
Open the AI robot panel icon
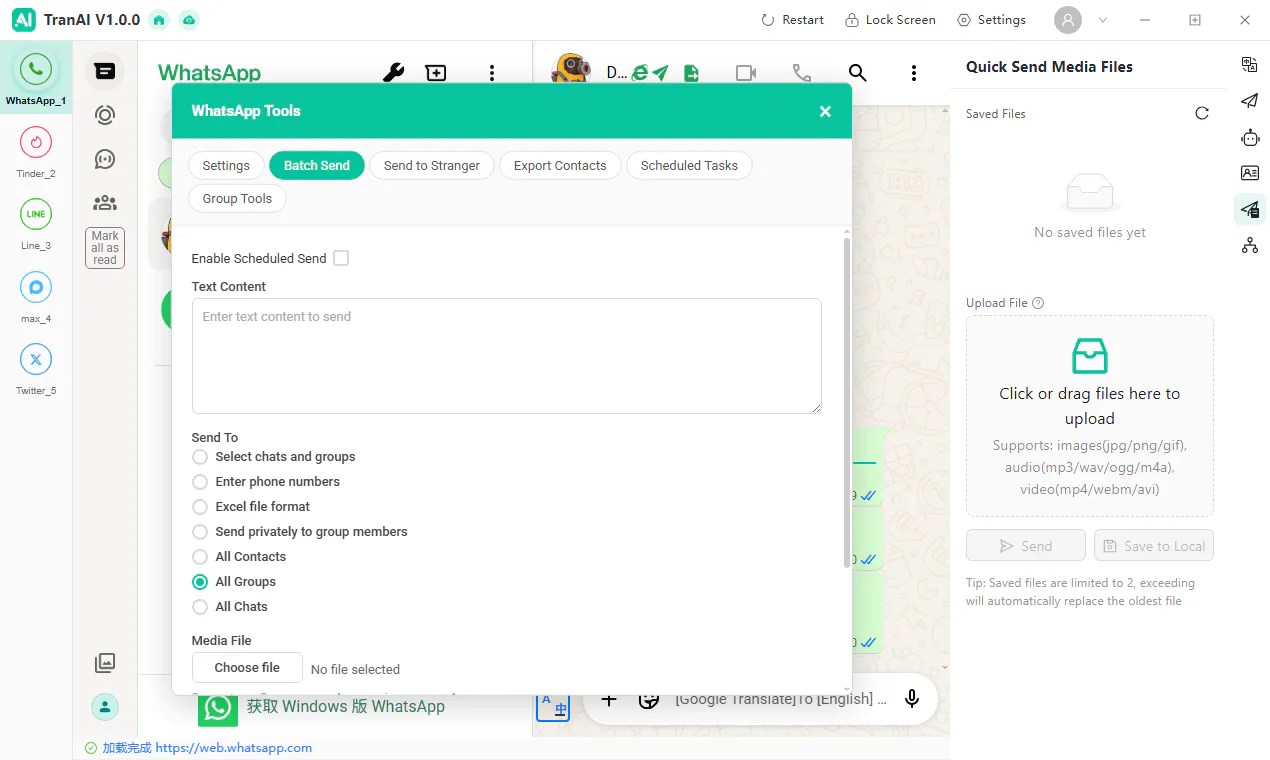tap(1249, 137)
